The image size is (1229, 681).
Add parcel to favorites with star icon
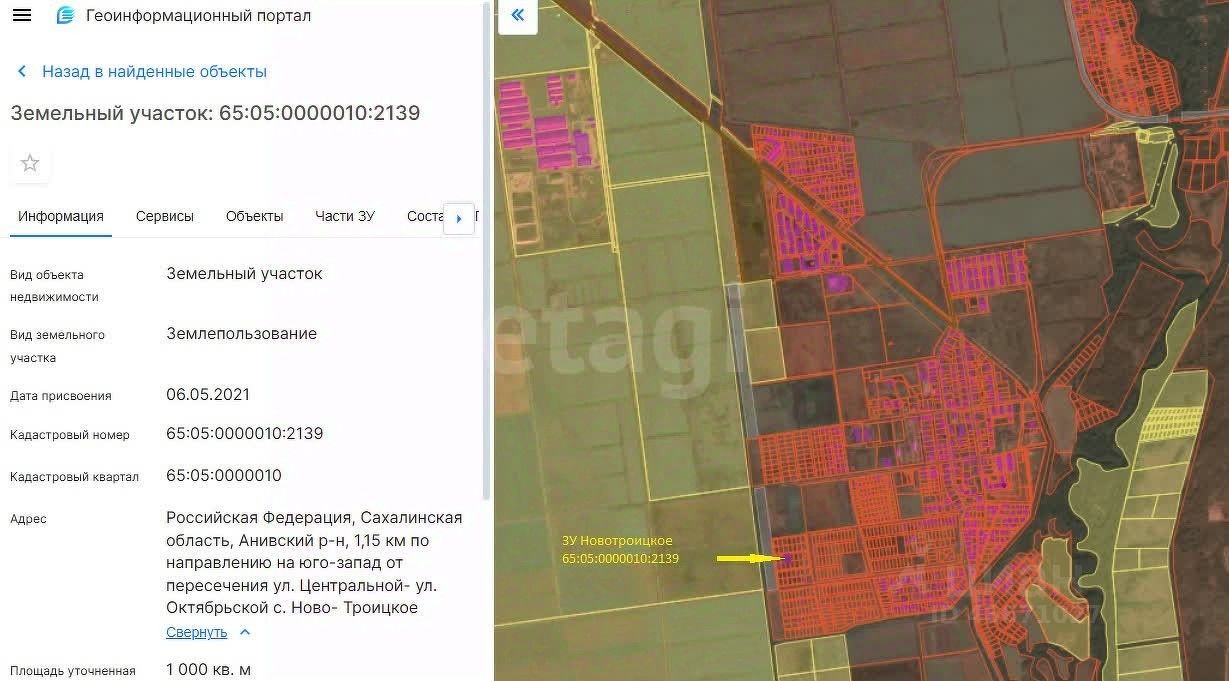tap(30, 163)
